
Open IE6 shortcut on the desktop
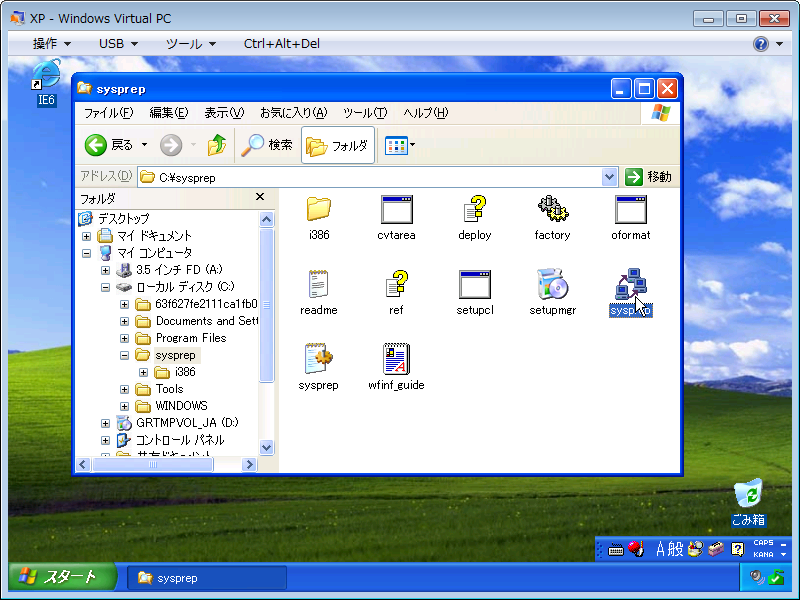[x=46, y=83]
